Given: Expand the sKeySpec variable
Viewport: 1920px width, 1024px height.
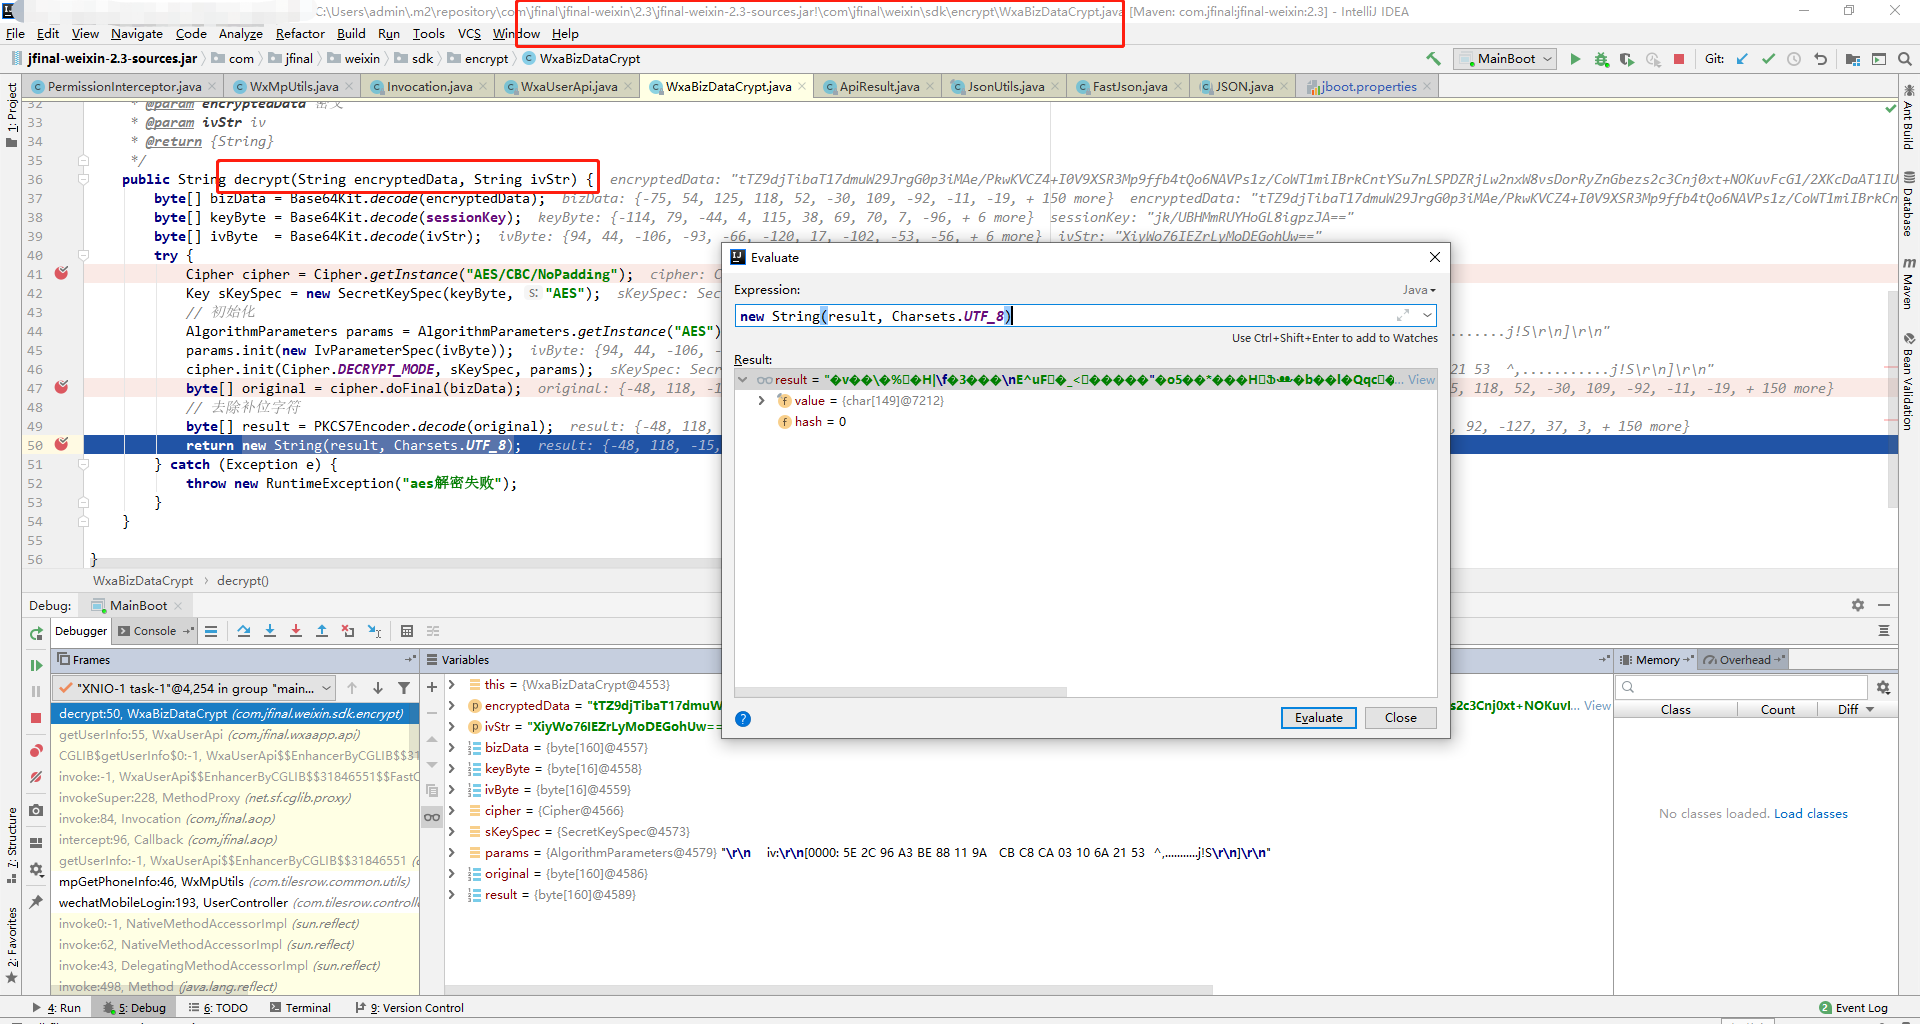Looking at the screenshot, I should coord(452,832).
